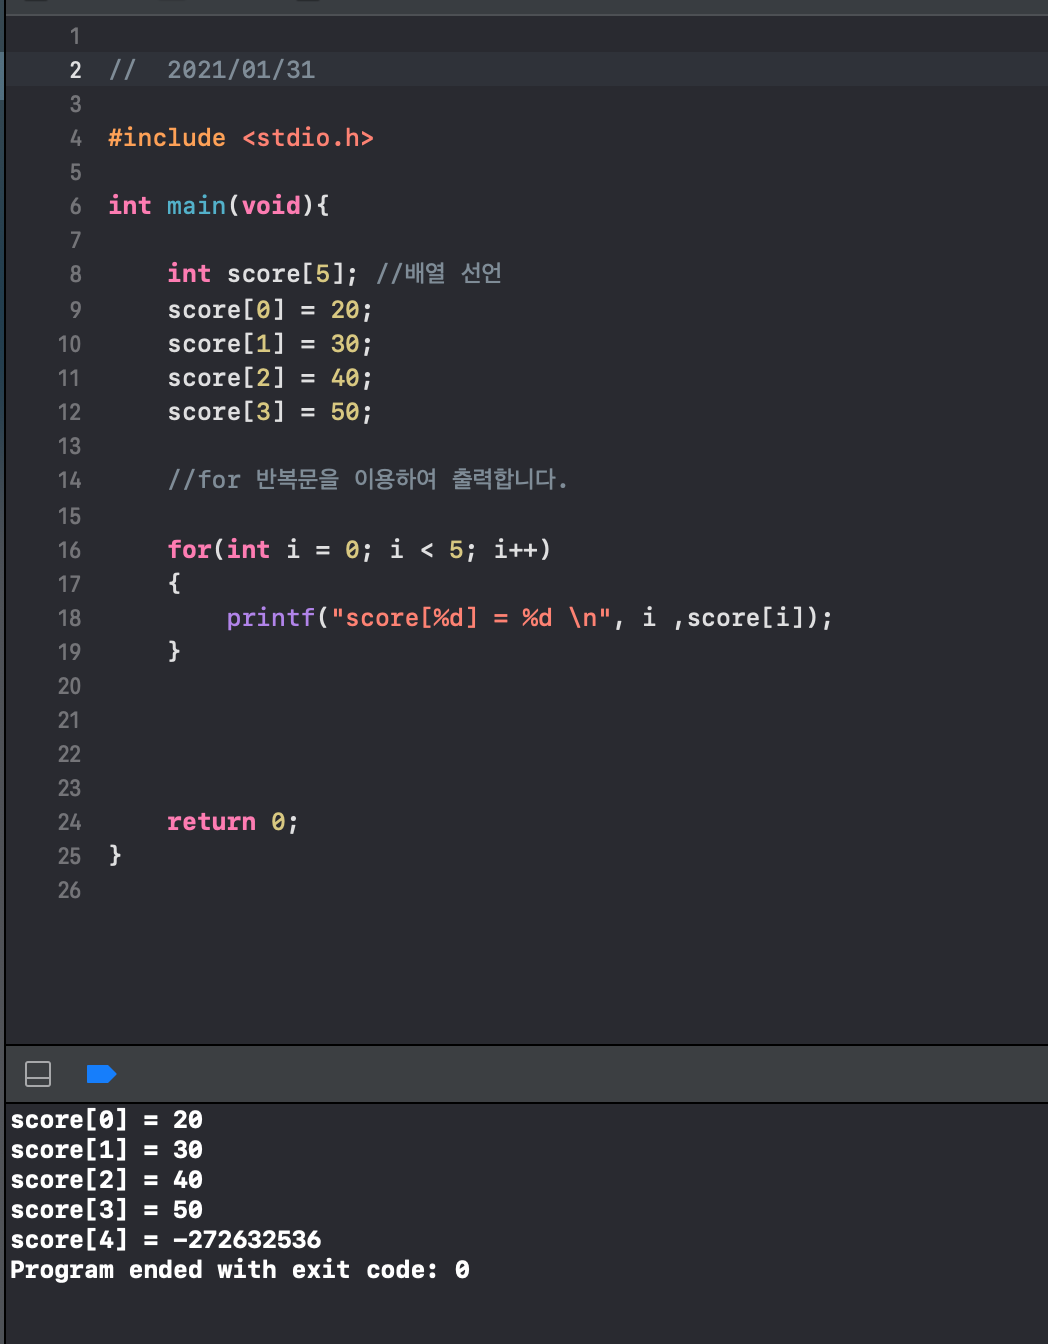The width and height of the screenshot is (1048, 1344).
Task: Click on 'score[2] = 40;' line
Action: click(270, 378)
